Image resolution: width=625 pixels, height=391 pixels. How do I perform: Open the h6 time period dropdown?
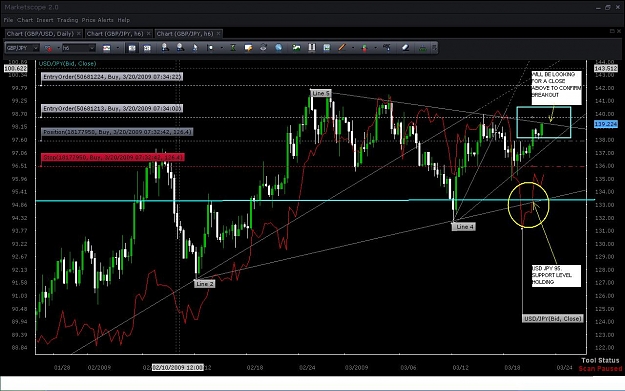click(92, 48)
